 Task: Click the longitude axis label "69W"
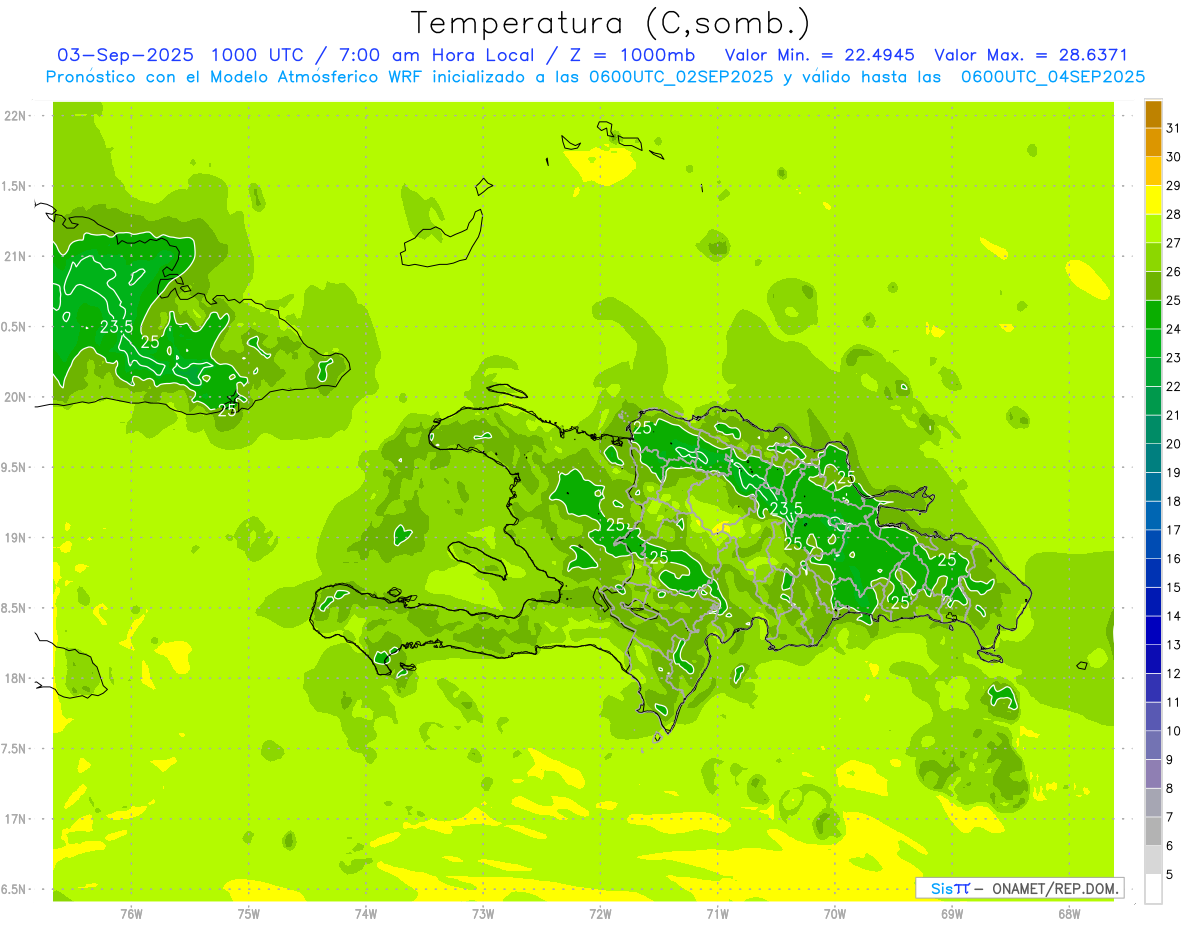coord(952,914)
